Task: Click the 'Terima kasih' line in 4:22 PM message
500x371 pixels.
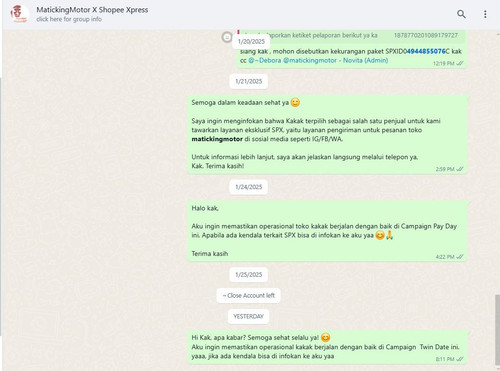Action: [210, 254]
